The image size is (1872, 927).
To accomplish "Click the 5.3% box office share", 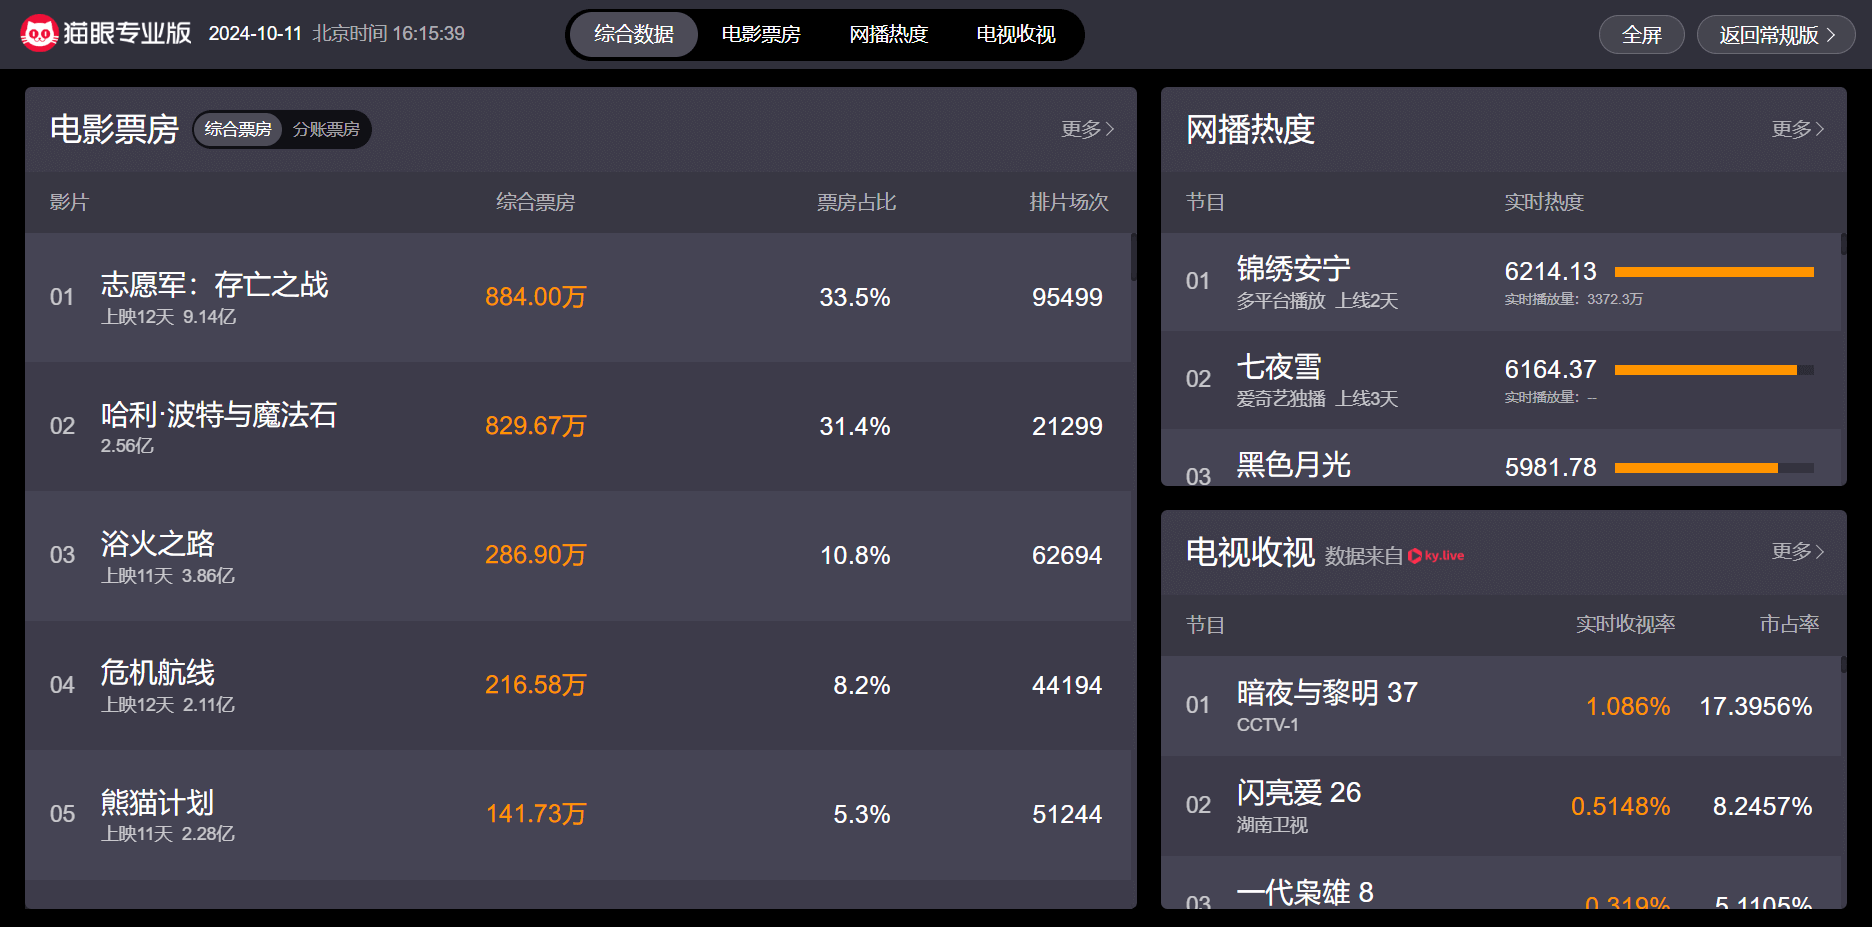I will click(862, 814).
